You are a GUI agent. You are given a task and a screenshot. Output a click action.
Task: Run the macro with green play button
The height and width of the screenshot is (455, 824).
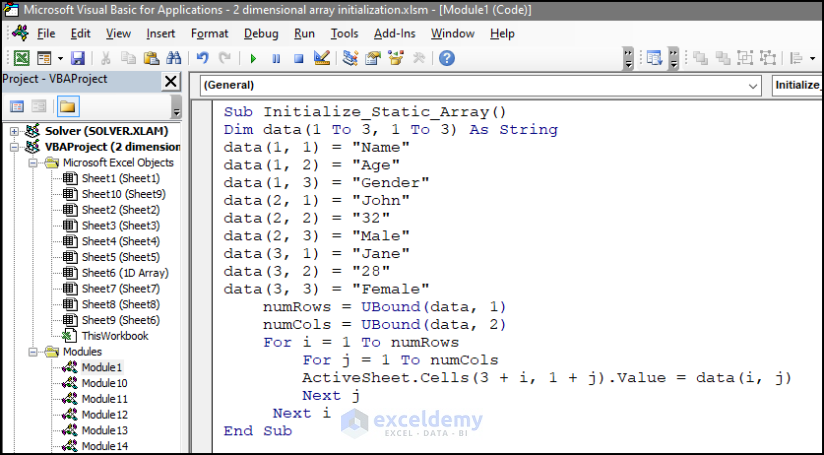[253, 58]
